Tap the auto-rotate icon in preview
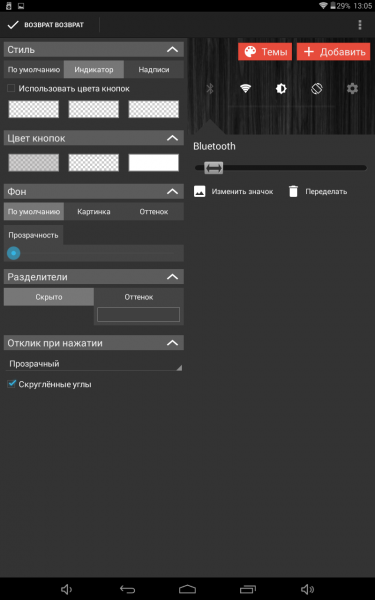Viewport: 375px width, 600px height. 316,89
